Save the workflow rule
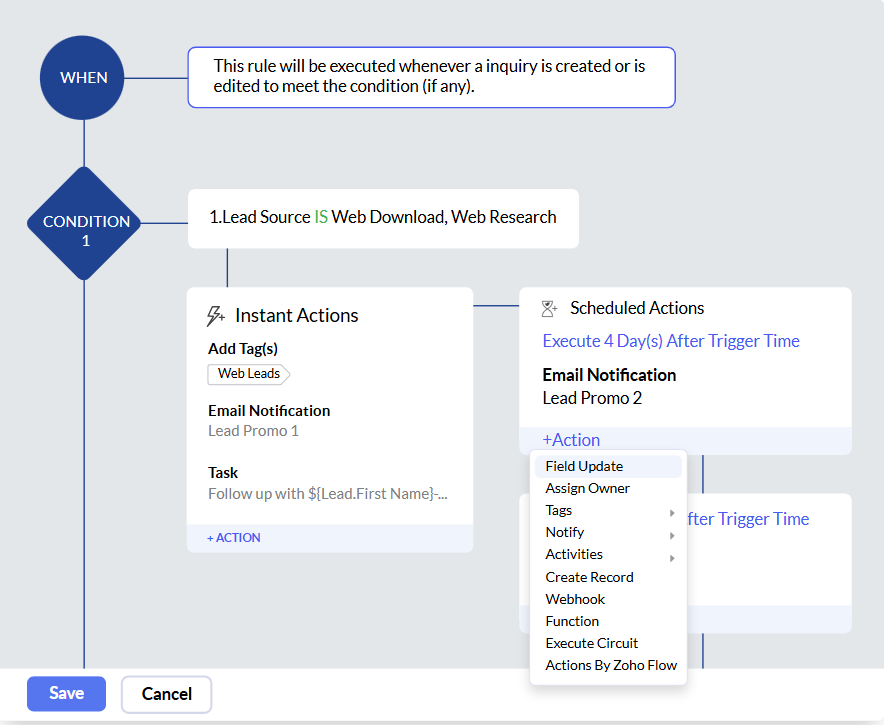 point(67,693)
